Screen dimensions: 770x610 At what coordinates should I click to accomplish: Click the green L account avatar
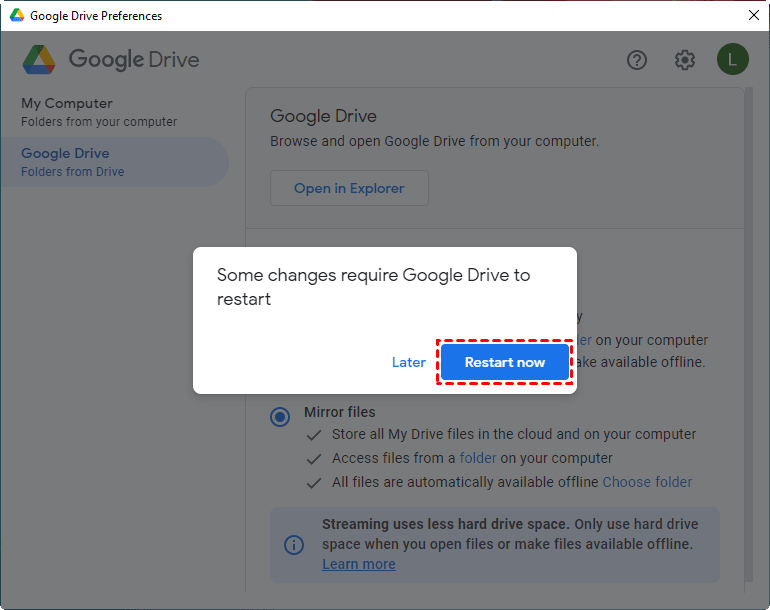coord(733,59)
